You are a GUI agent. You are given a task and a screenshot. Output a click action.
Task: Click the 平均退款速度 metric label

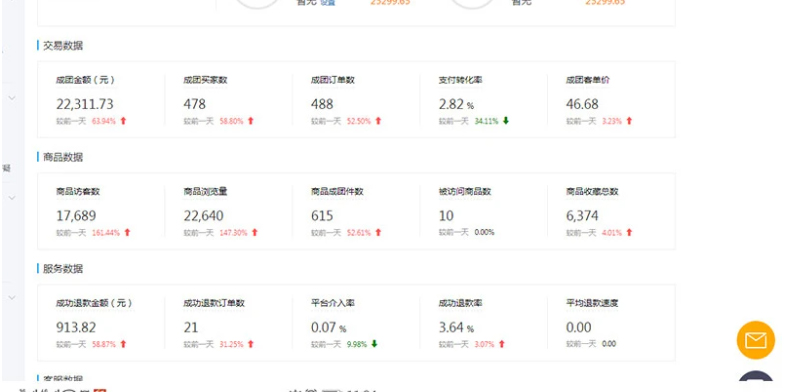pos(592,303)
